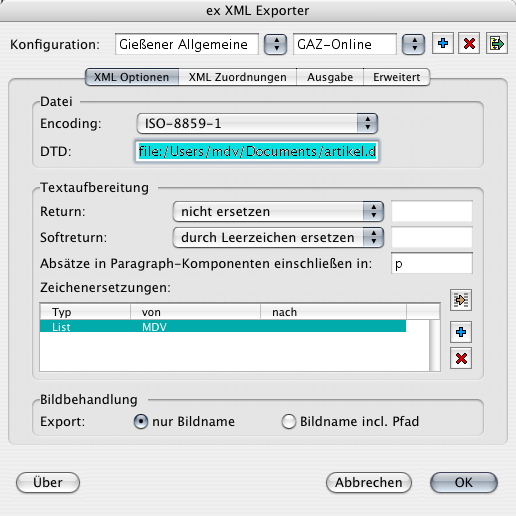Select the 'Bildname incl. Pfad' radio button

(x=288, y=421)
